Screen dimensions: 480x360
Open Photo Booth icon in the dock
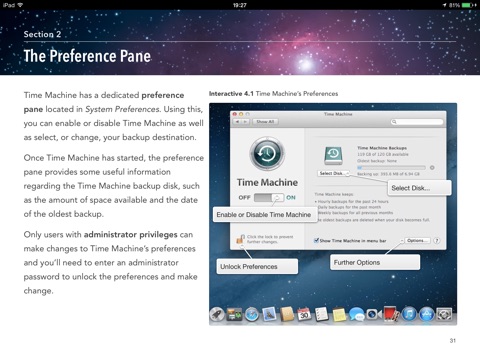pos(391,314)
